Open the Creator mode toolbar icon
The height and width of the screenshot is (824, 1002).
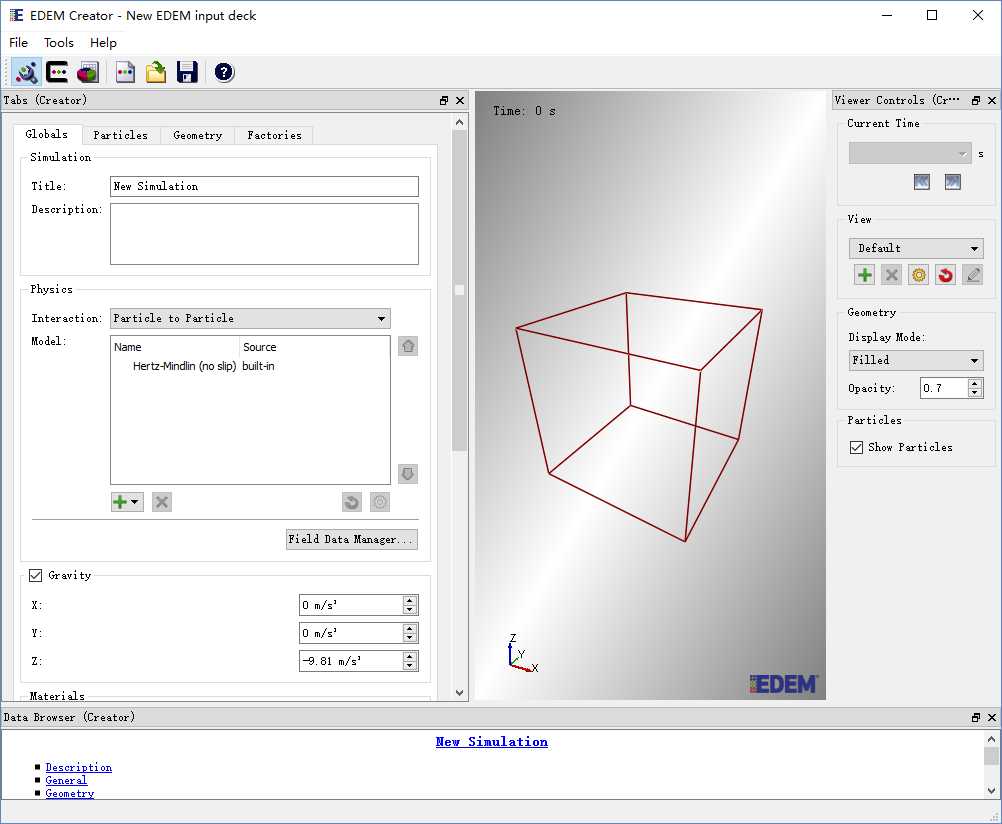26,72
